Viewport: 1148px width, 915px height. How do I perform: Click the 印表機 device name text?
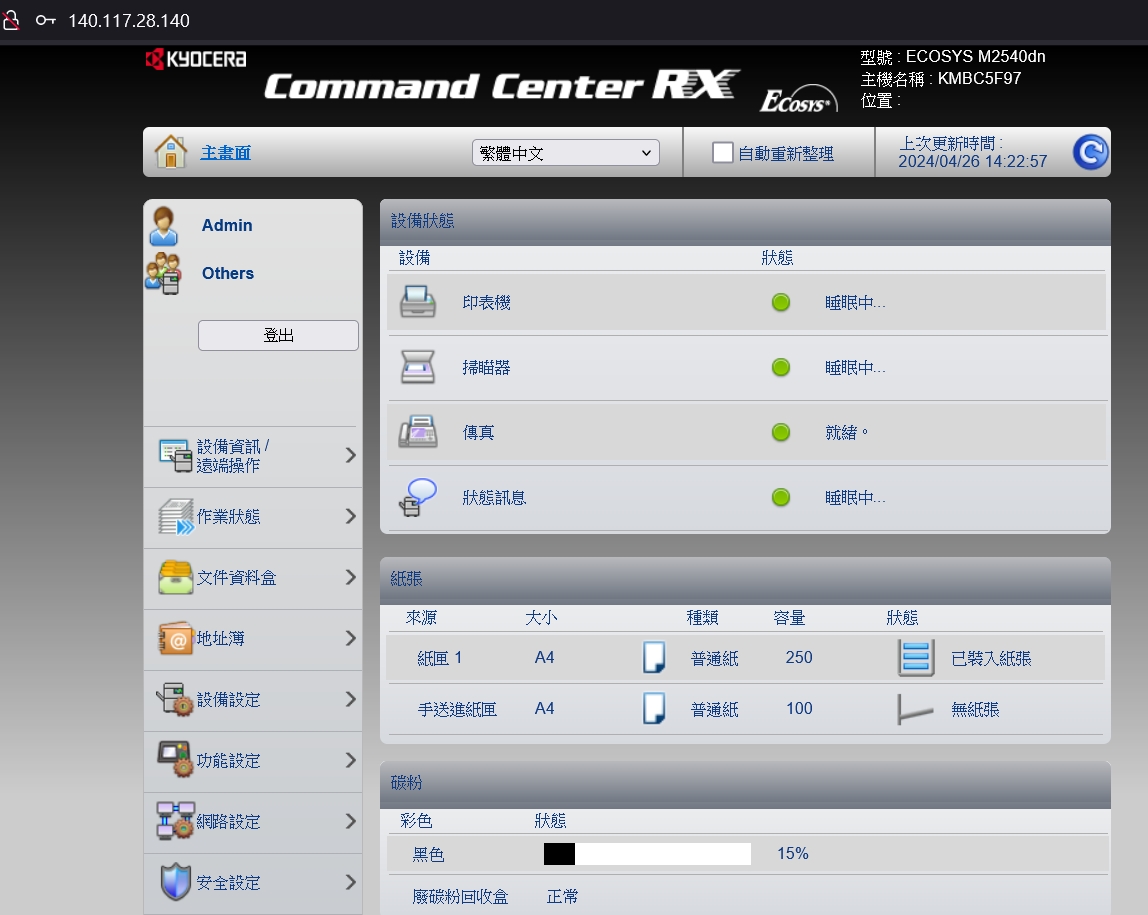coord(486,302)
